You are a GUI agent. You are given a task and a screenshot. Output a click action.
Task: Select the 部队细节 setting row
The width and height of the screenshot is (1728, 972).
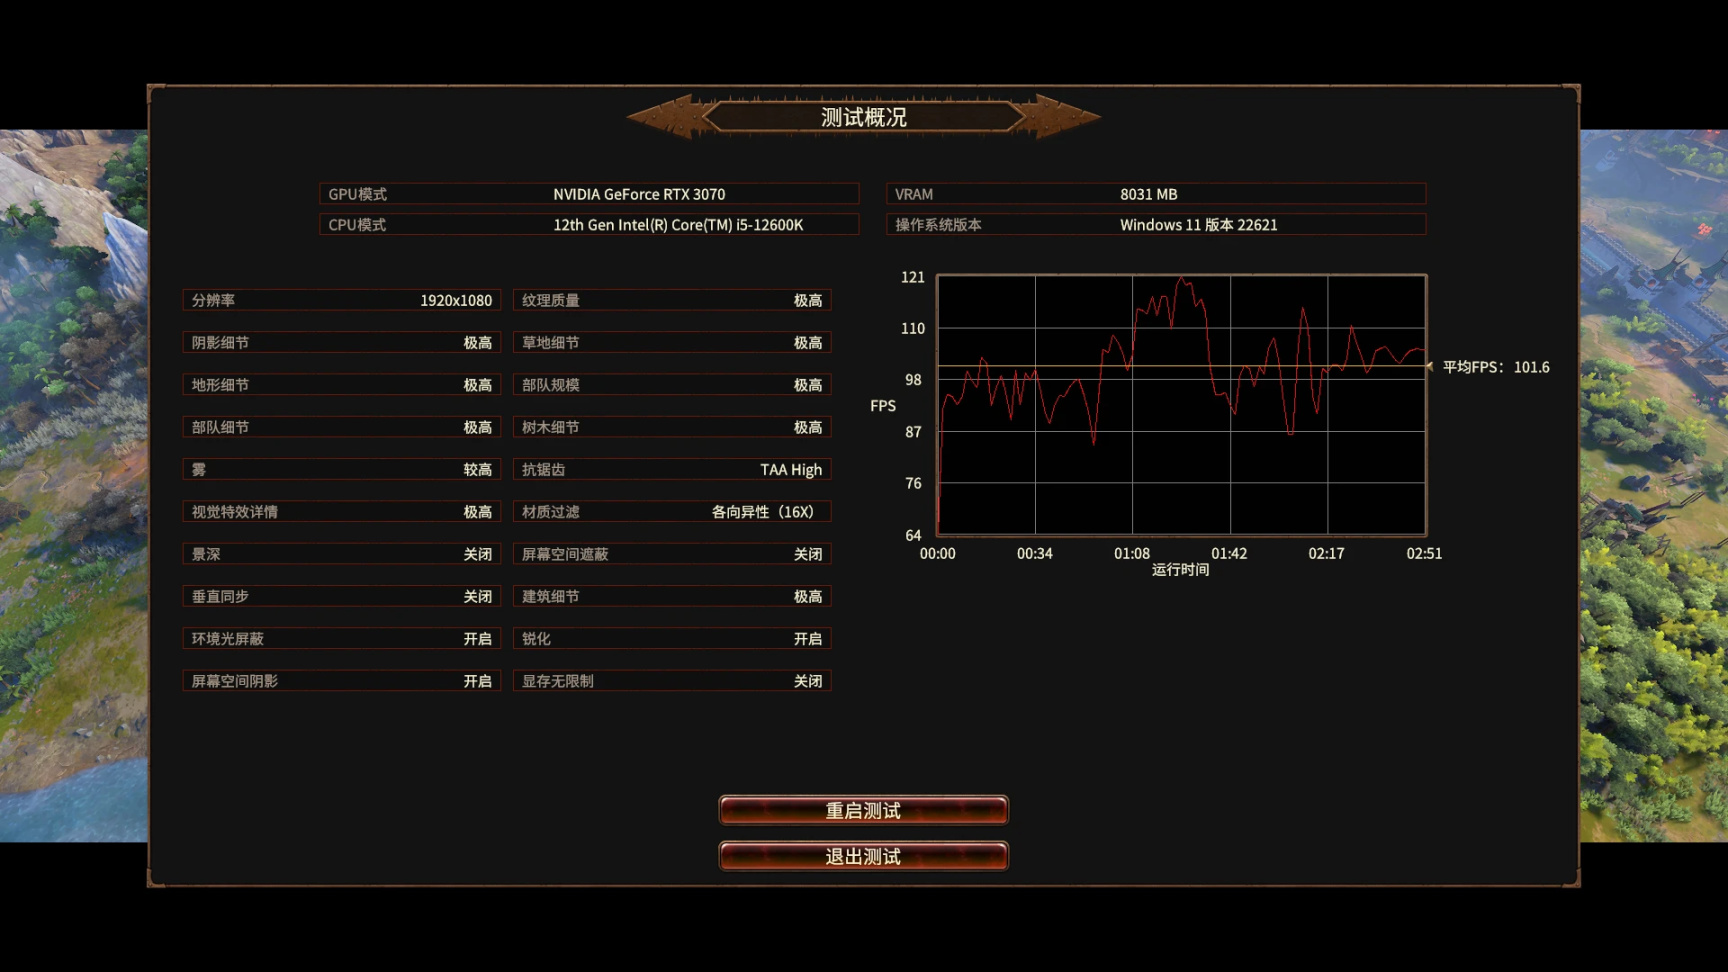click(341, 427)
